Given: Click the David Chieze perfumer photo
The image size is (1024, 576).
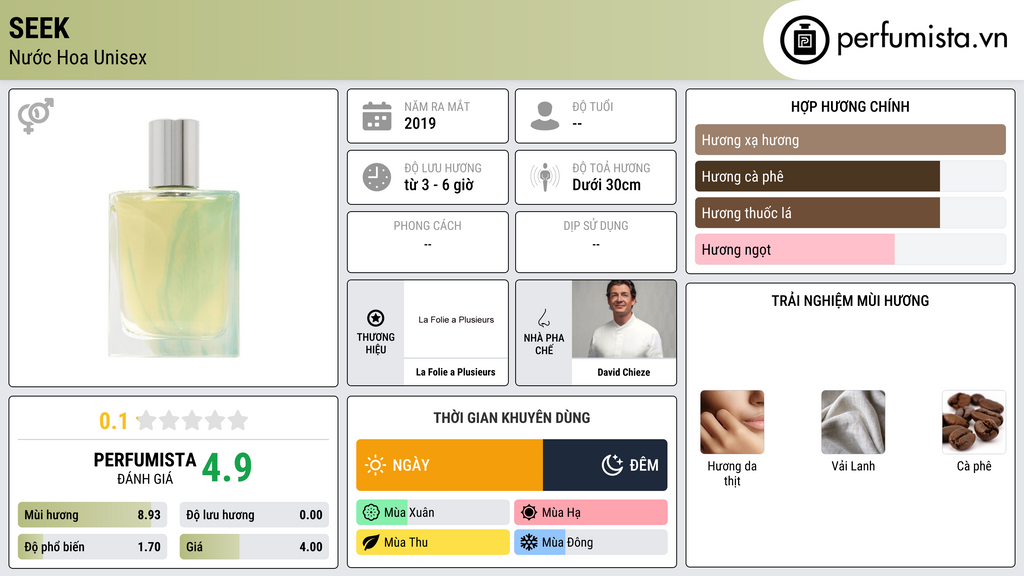Looking at the screenshot, I should pos(624,319).
